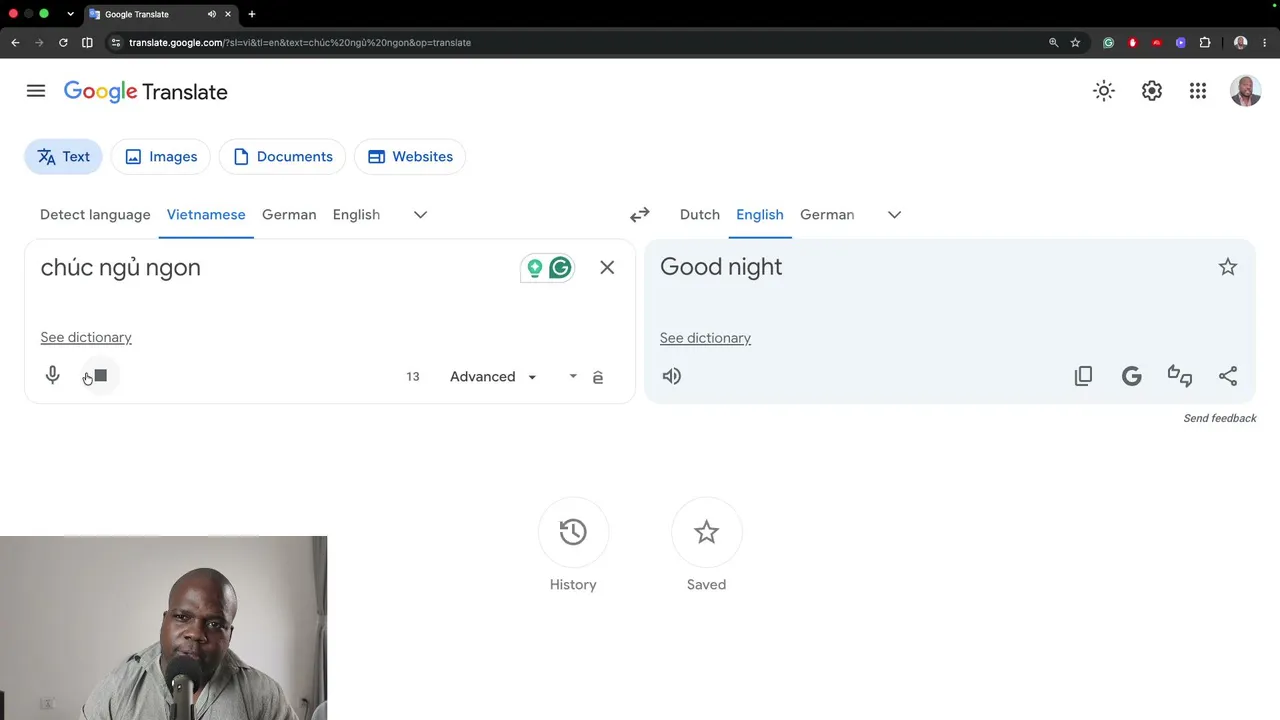Viewport: 1280px width, 720px height.
Task: Open See dictionary under source text
Action: tap(86, 338)
